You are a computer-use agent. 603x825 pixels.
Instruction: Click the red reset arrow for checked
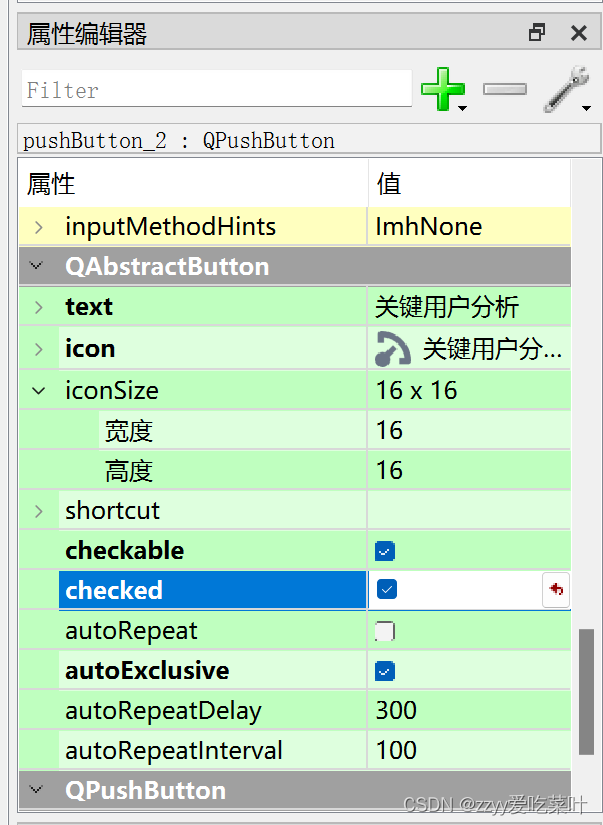click(556, 589)
